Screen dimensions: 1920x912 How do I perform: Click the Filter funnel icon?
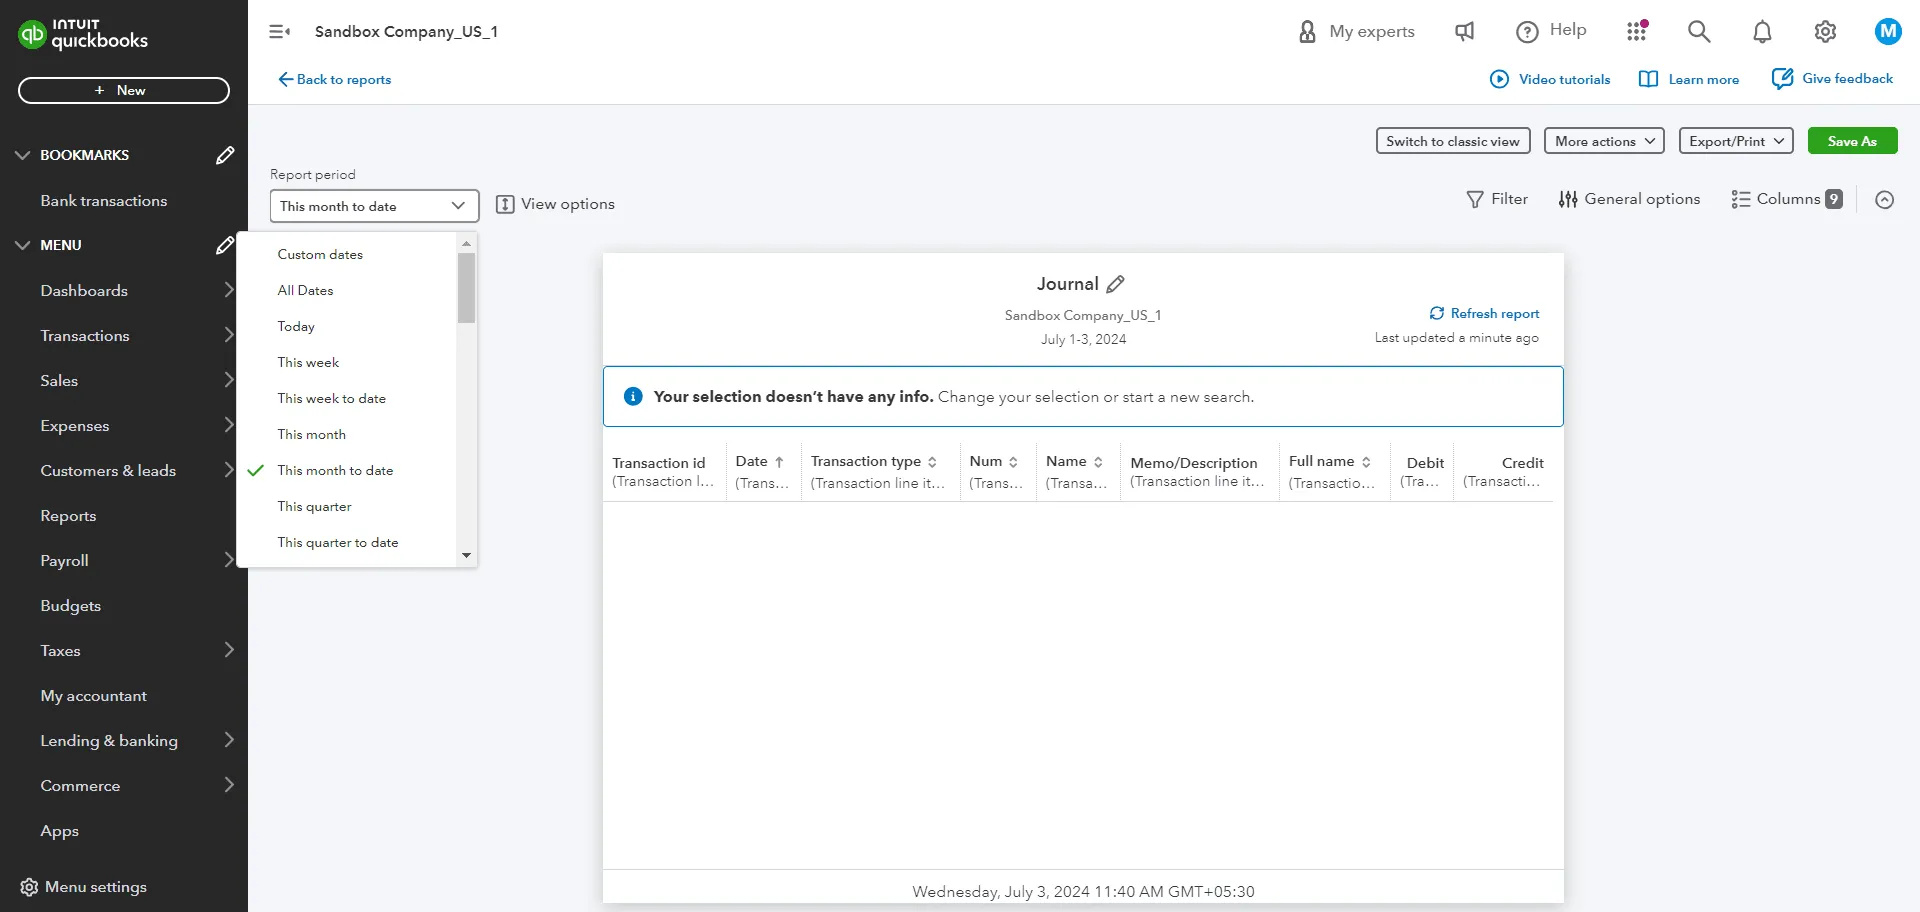[1475, 200]
